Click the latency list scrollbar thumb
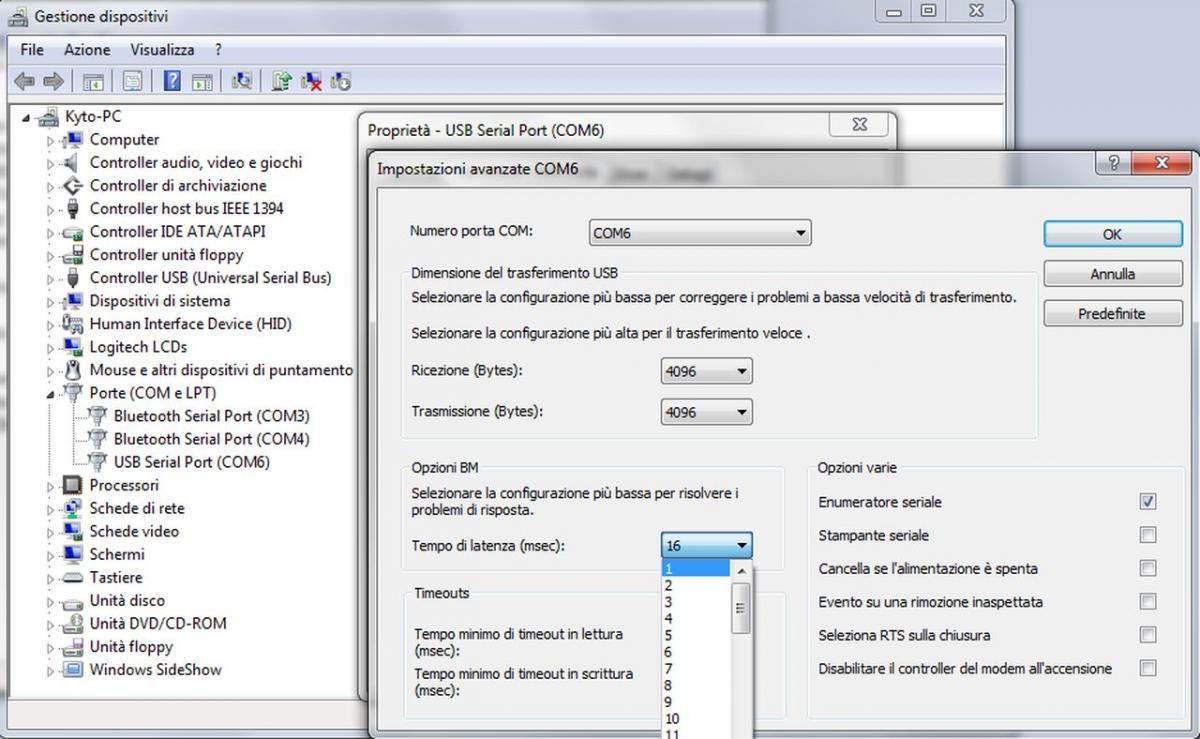This screenshot has width=1200, height=739. (x=741, y=605)
